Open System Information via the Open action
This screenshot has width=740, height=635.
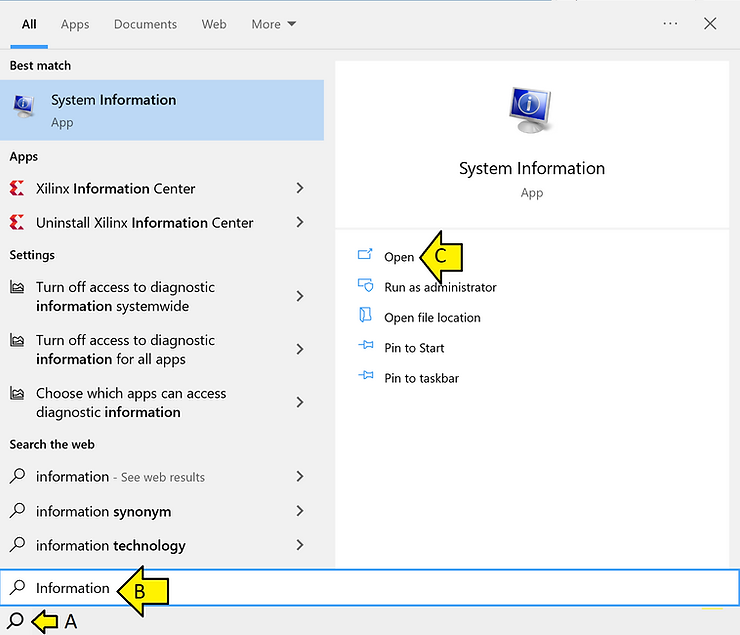pos(398,257)
